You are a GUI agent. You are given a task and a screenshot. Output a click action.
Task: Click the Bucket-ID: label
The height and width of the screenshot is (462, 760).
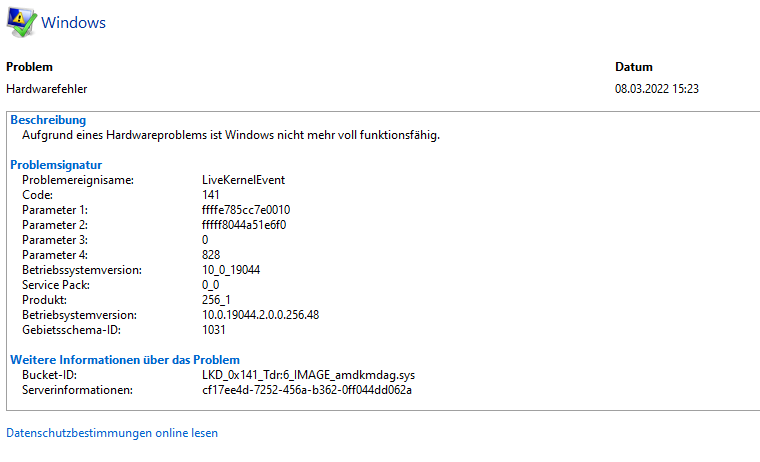tap(49, 375)
